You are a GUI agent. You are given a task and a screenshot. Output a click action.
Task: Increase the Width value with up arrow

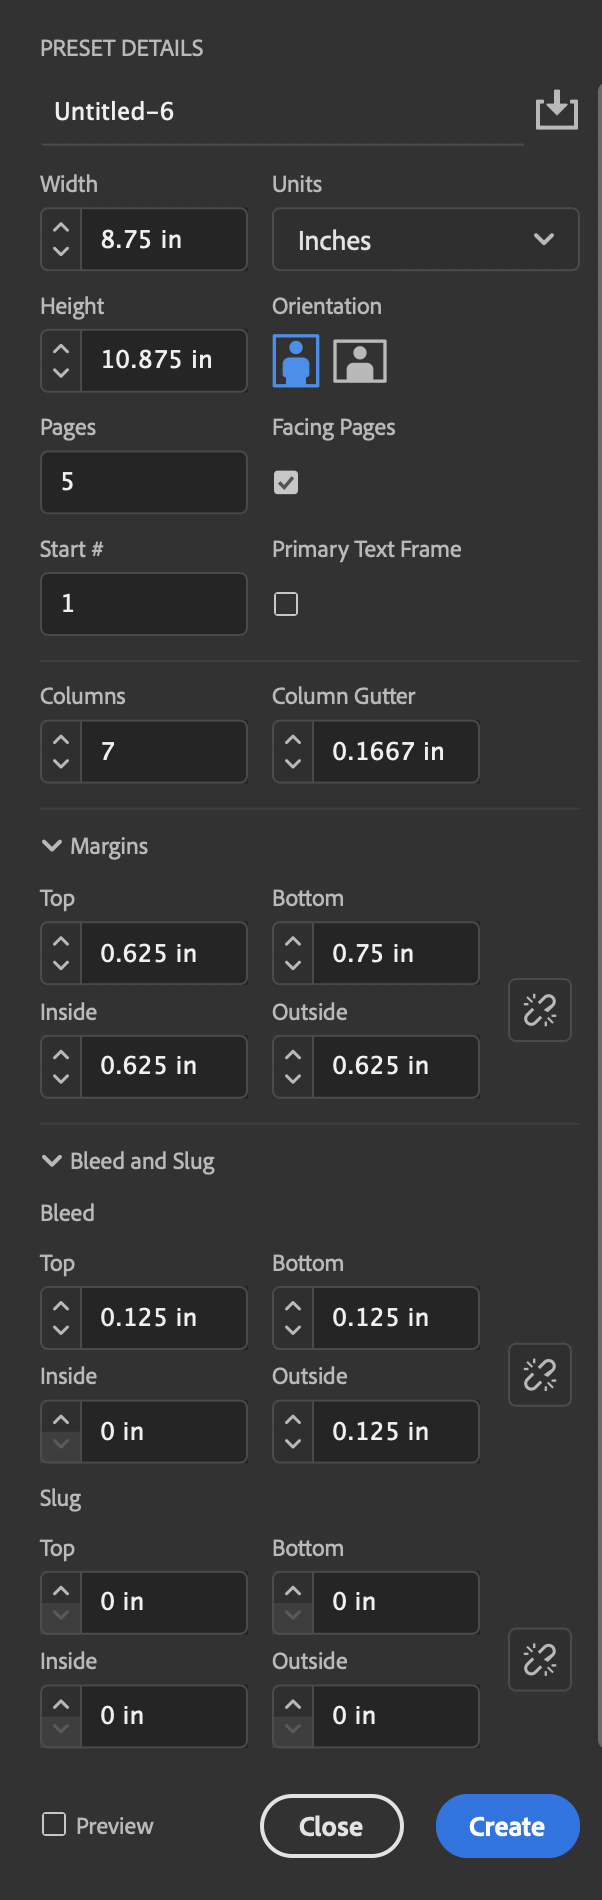61,228
